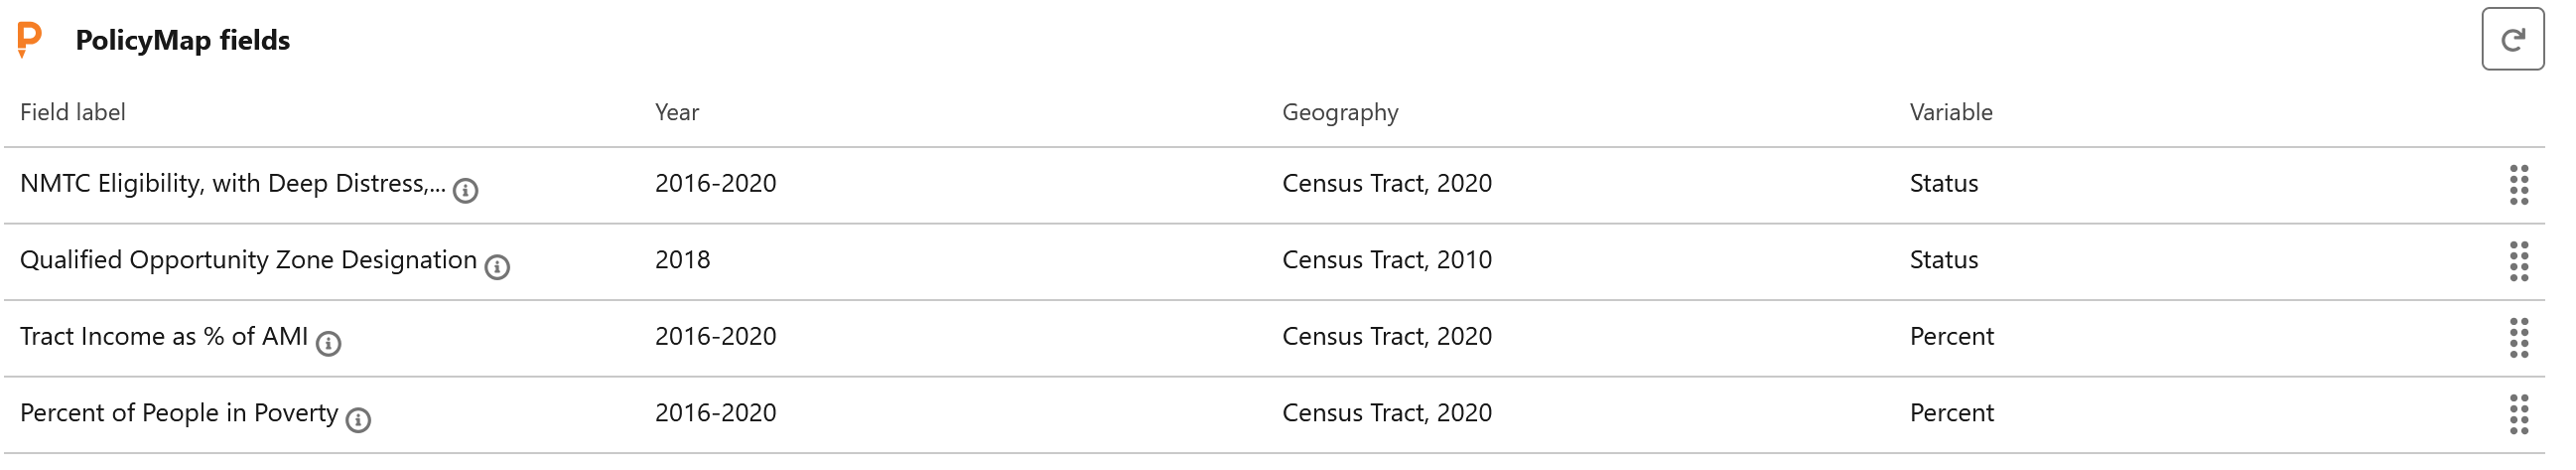Show info for Qualified Opportunity Zone Designation
This screenshot has width=2576, height=470.
[x=497, y=267]
